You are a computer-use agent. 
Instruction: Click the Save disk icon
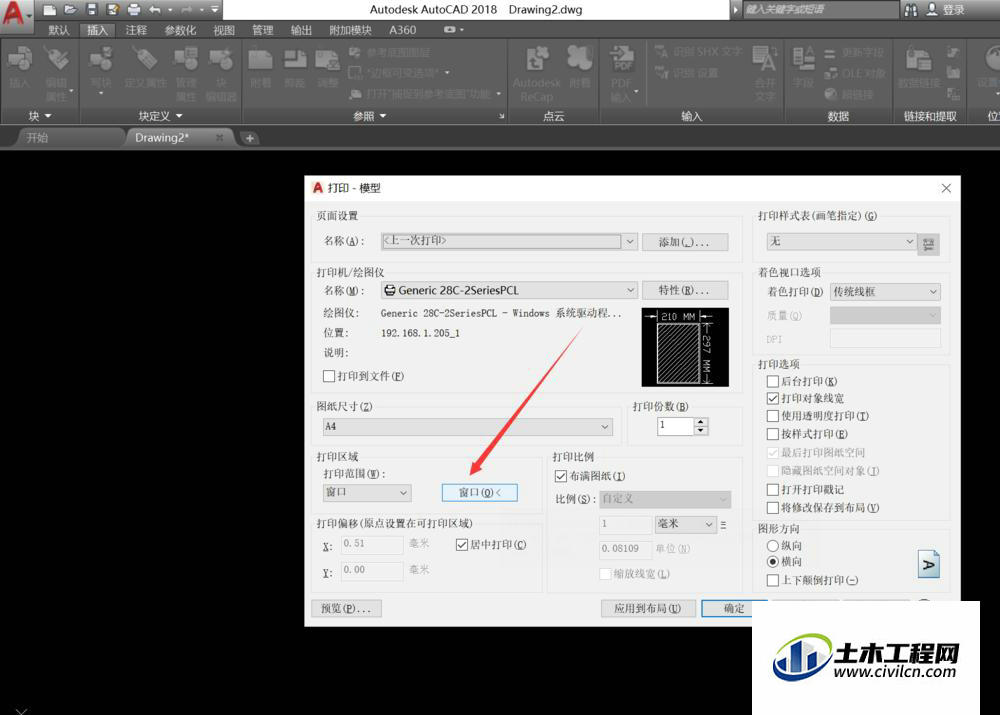(x=91, y=10)
